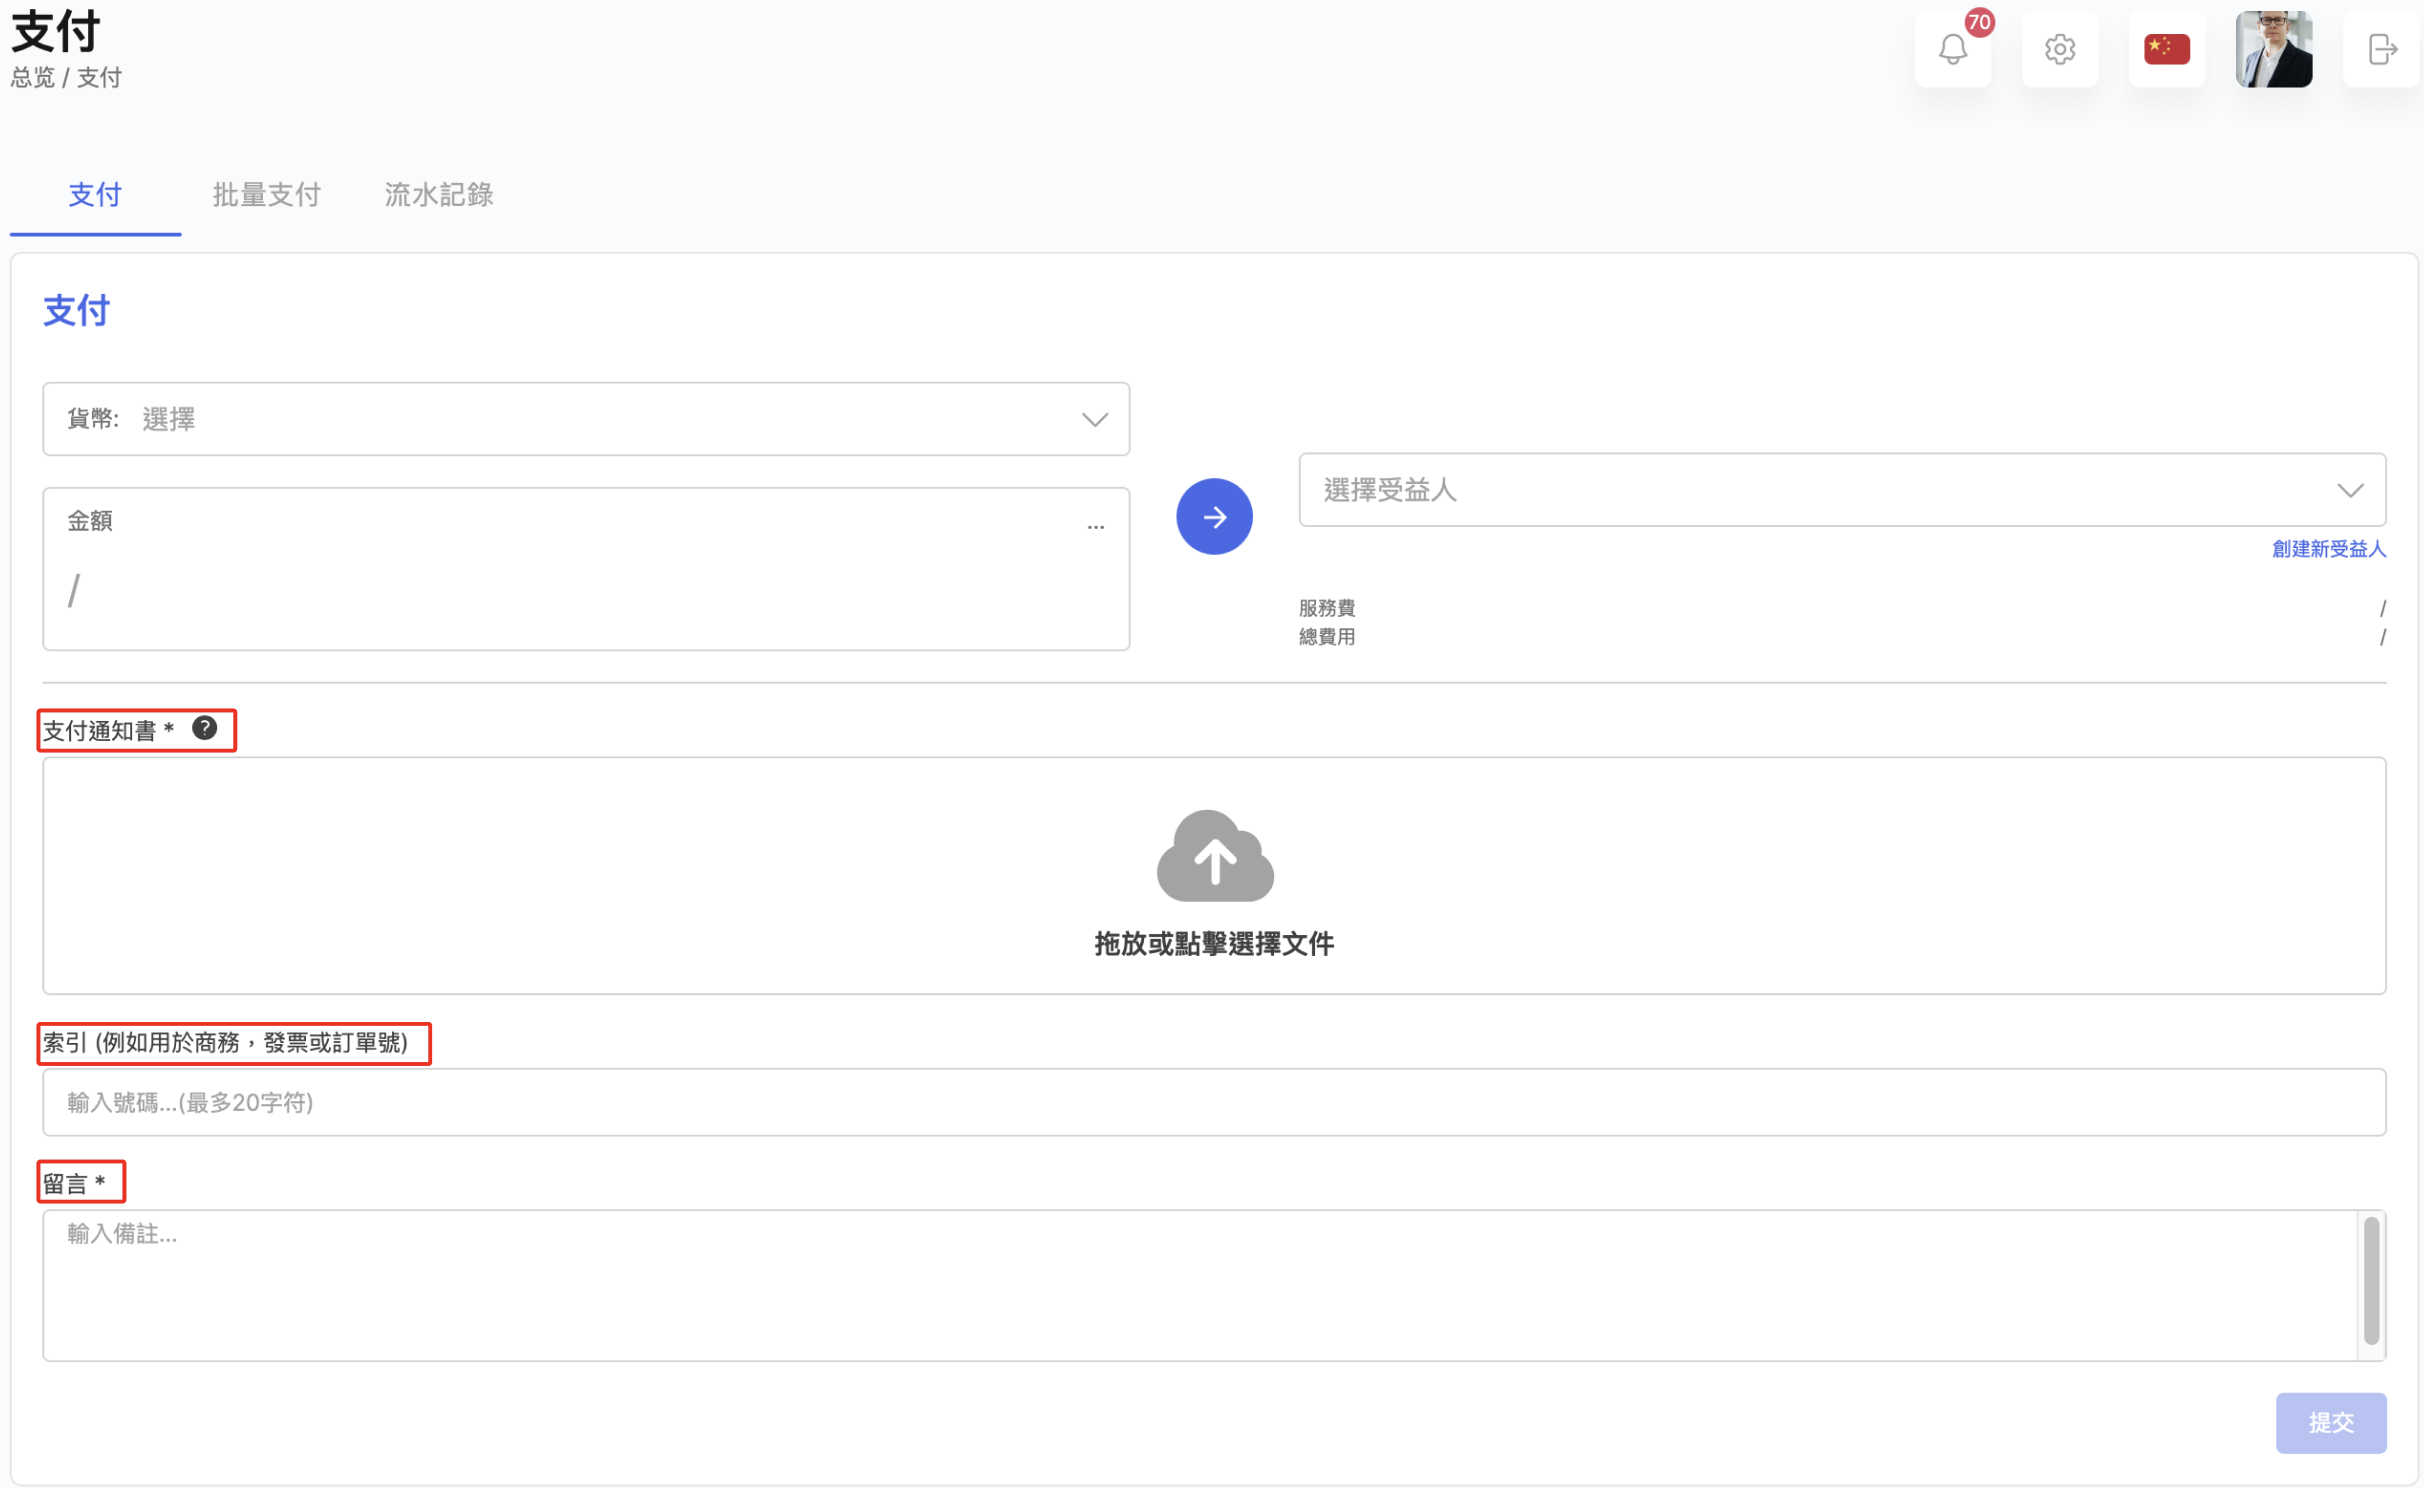Screen dimensions: 2424x1488
Task: Click the chevron arrow of the 貨幣 dropdown
Action: click(1095, 419)
